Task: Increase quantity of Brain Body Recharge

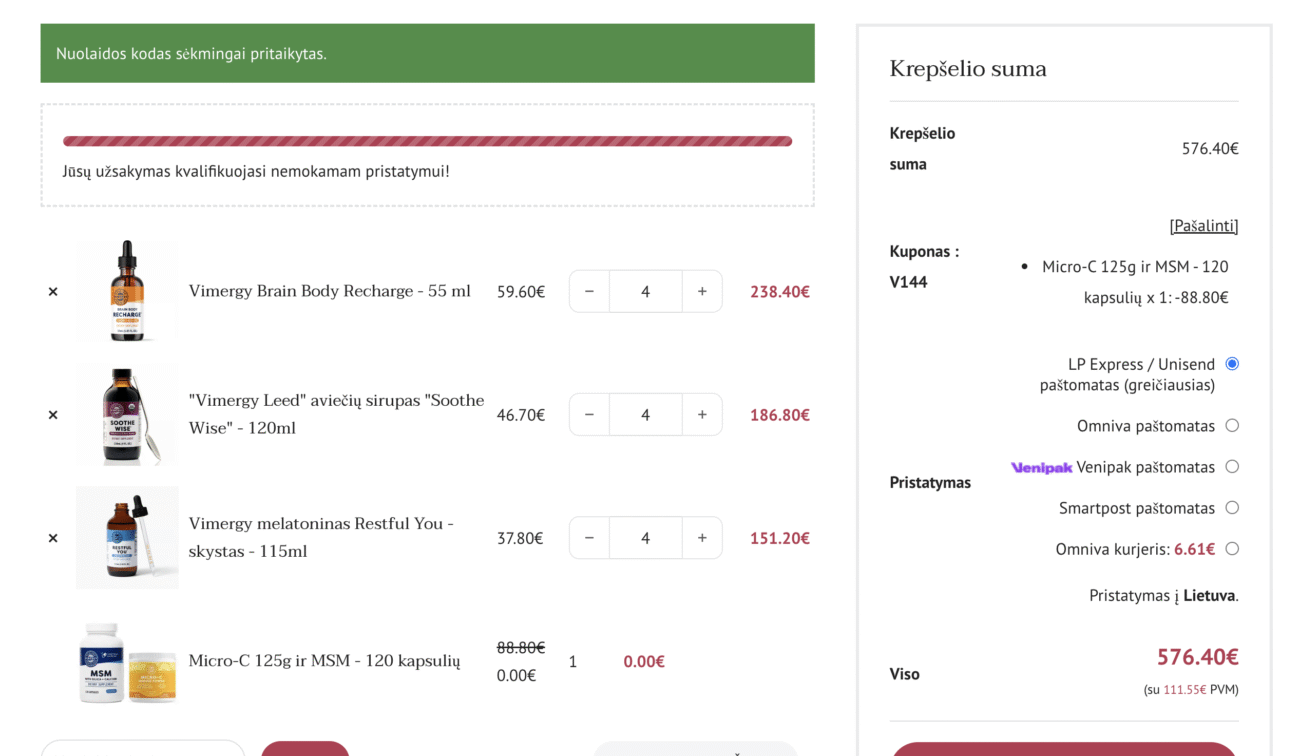Action: click(x=702, y=291)
